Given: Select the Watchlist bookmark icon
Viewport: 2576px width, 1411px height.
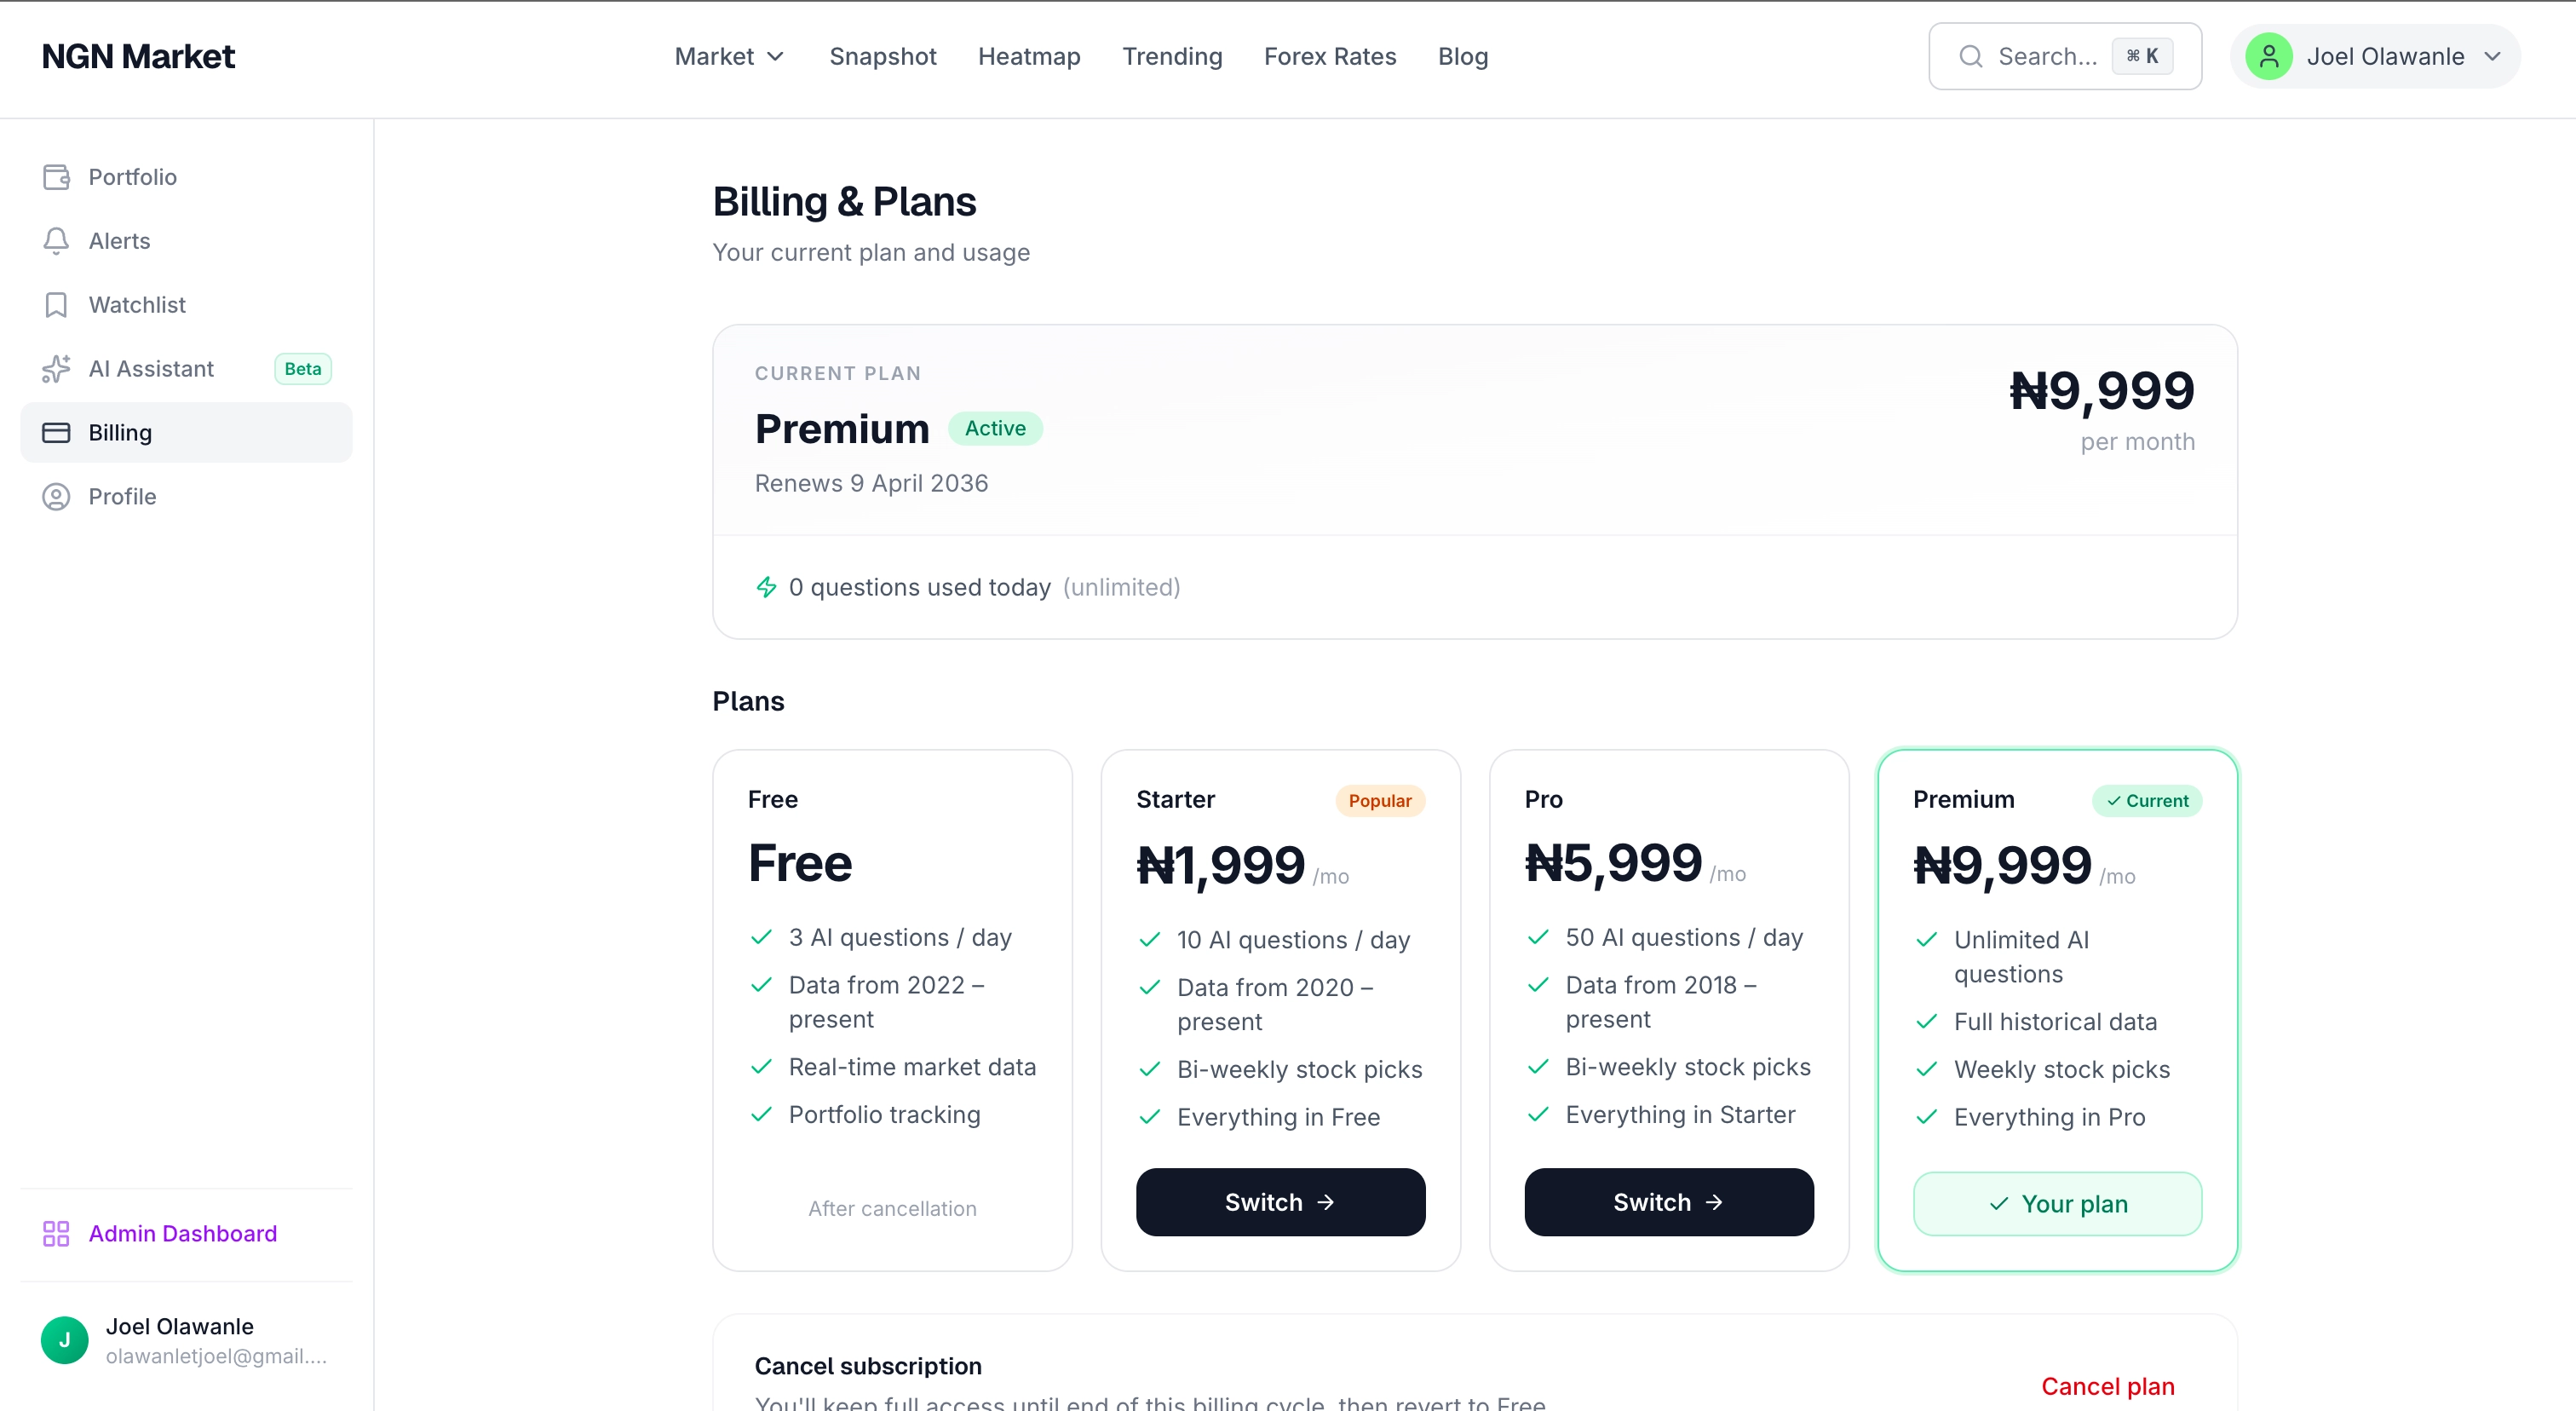Looking at the screenshot, I should pos(56,304).
